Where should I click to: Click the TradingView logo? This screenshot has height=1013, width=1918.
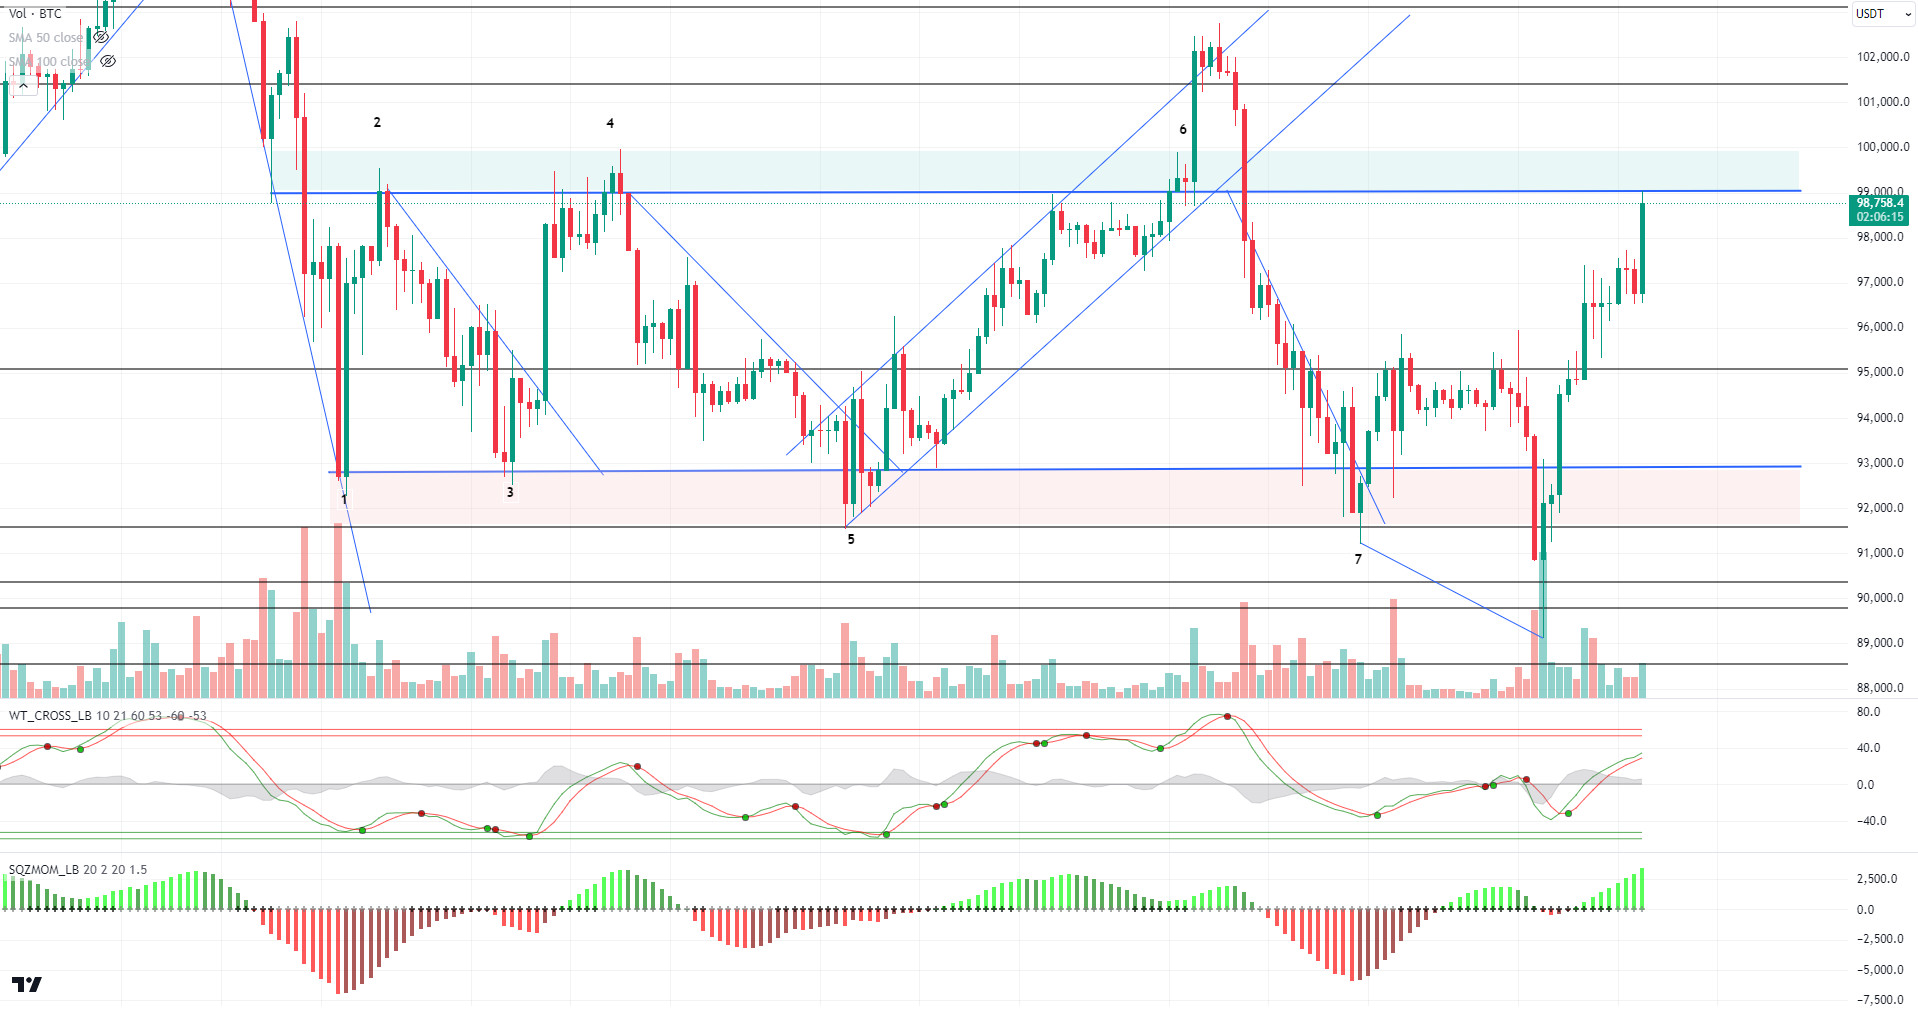coord(27,985)
